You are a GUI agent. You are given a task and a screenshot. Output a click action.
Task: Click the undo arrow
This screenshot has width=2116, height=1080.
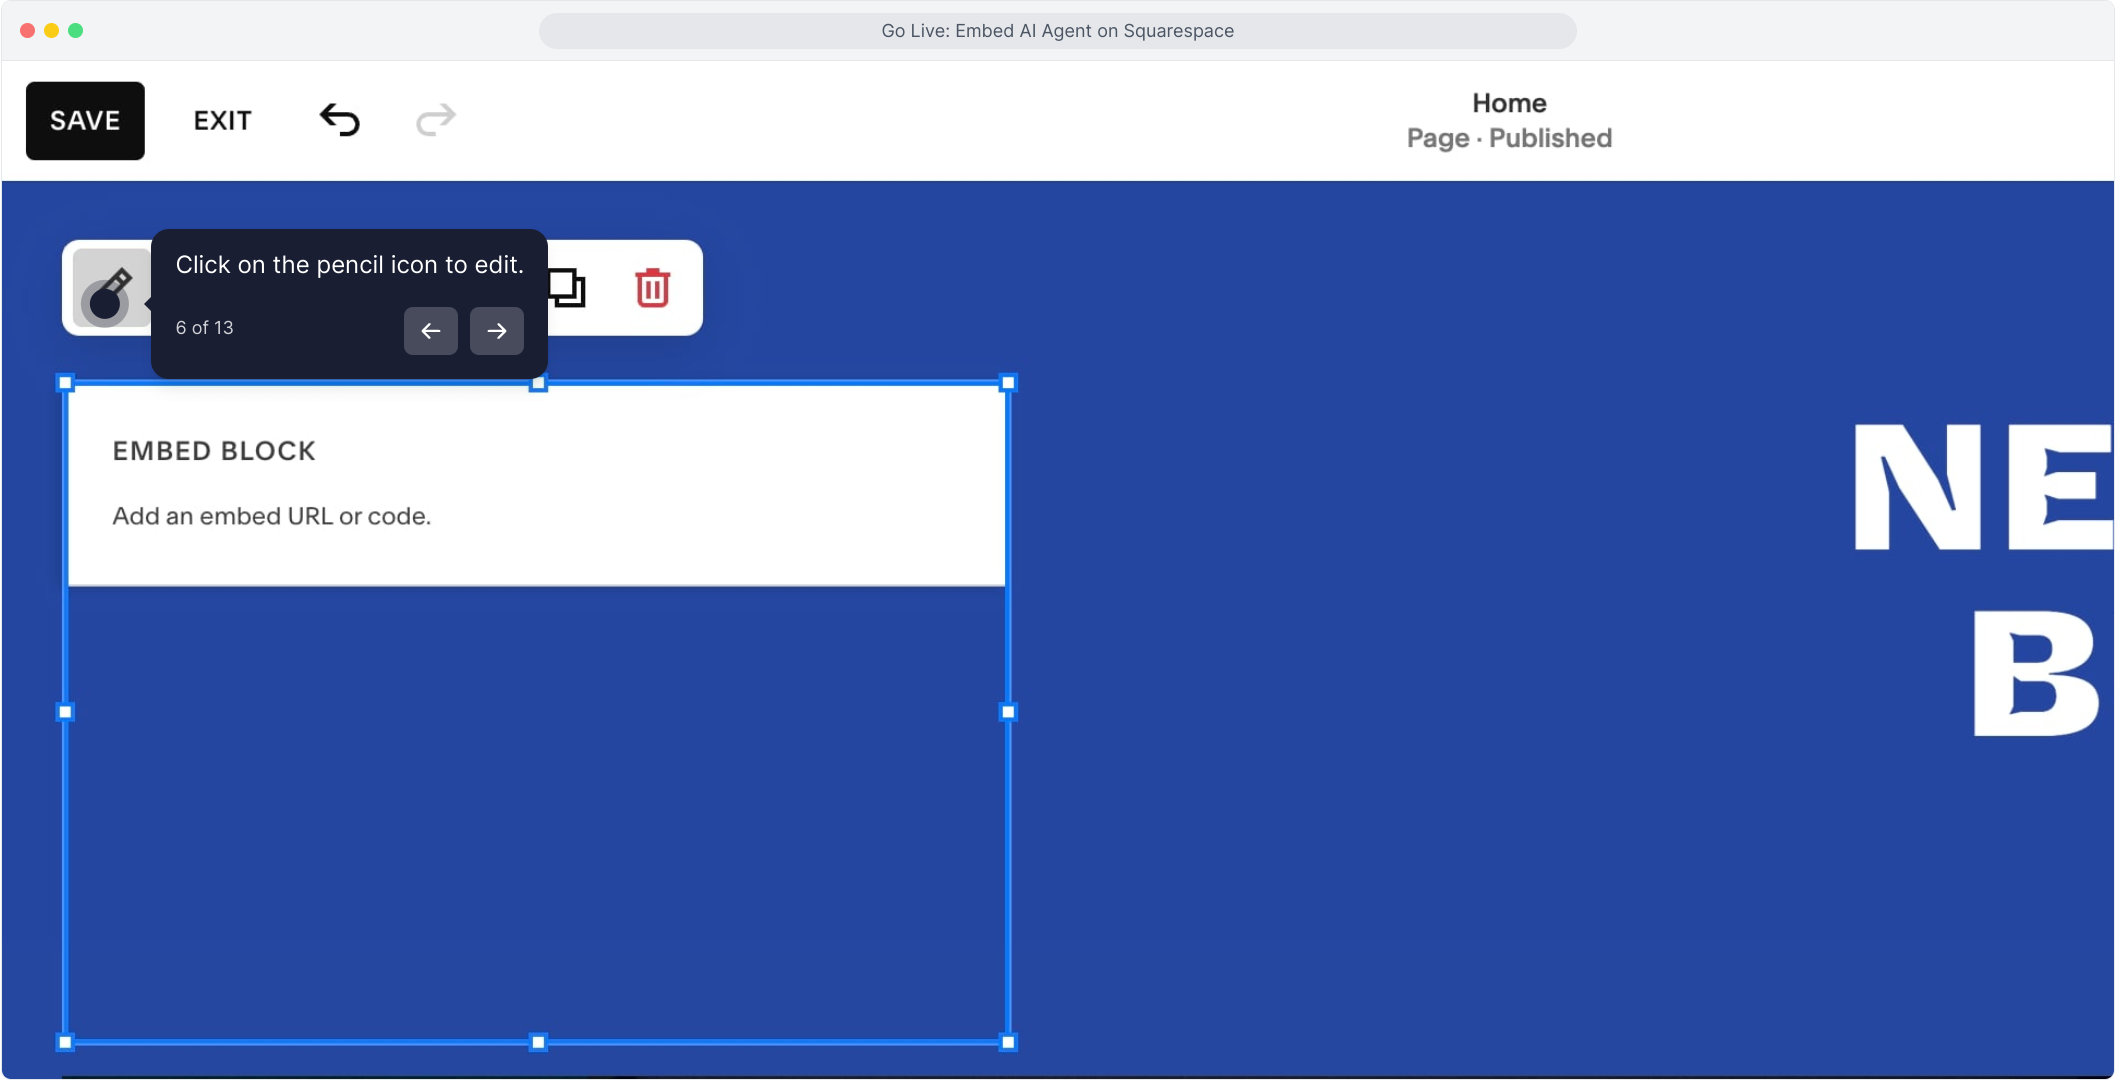click(x=340, y=120)
